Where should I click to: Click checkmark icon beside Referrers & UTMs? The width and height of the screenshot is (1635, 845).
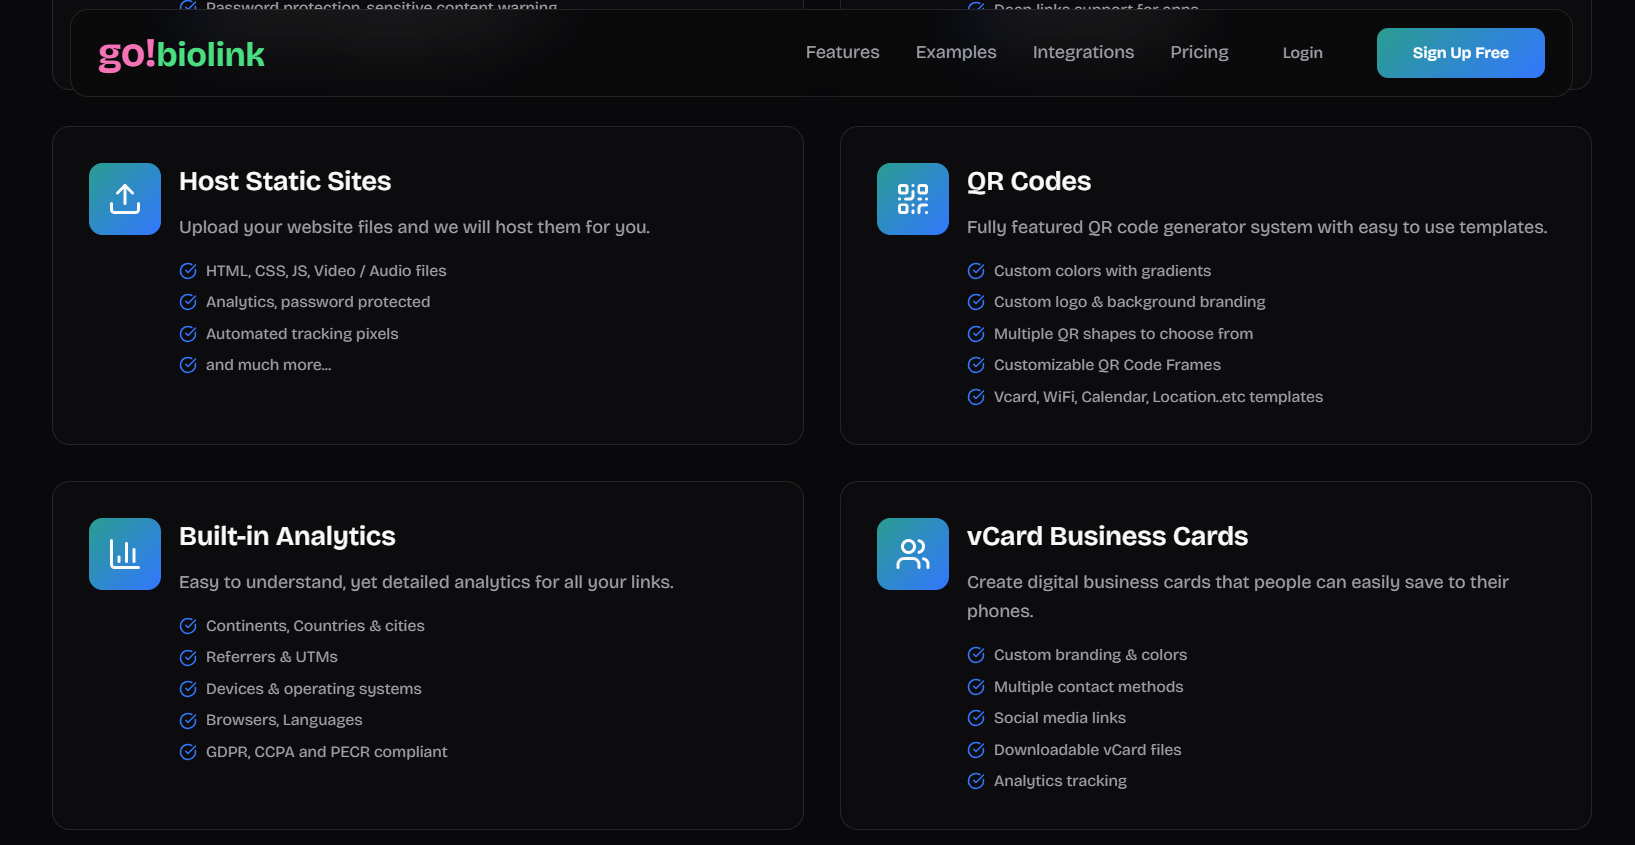188,657
